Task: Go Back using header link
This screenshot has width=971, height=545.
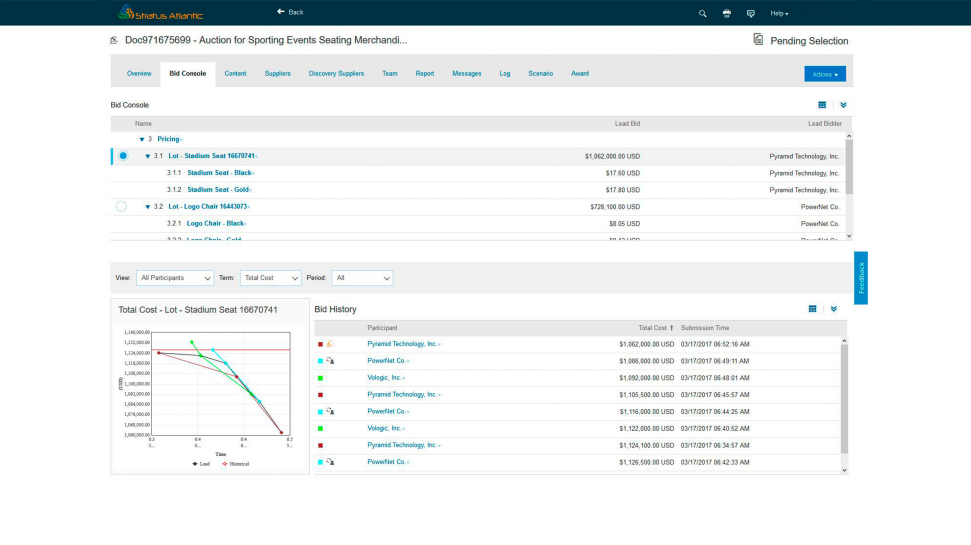Action: tap(290, 12)
